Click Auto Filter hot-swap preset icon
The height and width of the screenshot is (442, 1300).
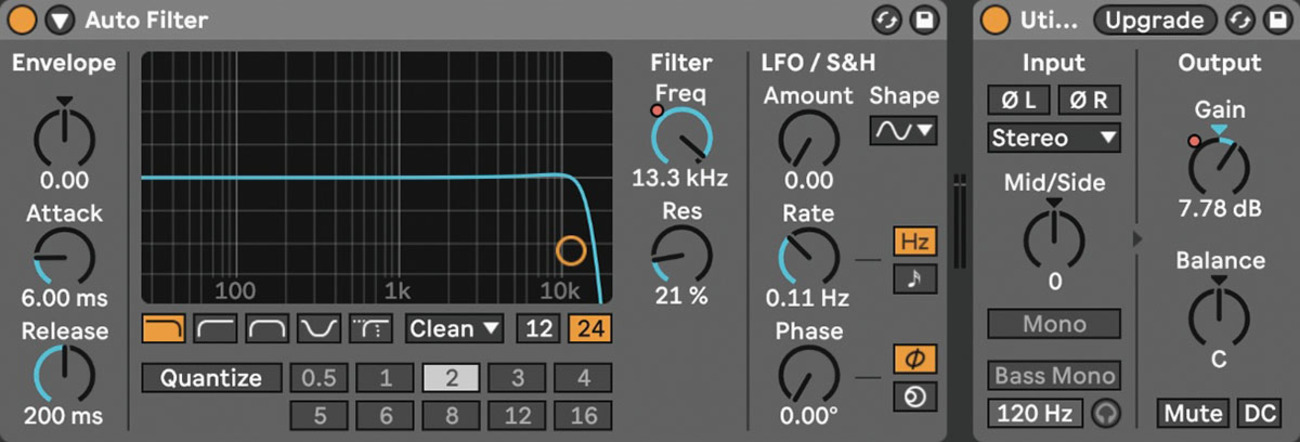coord(885,20)
